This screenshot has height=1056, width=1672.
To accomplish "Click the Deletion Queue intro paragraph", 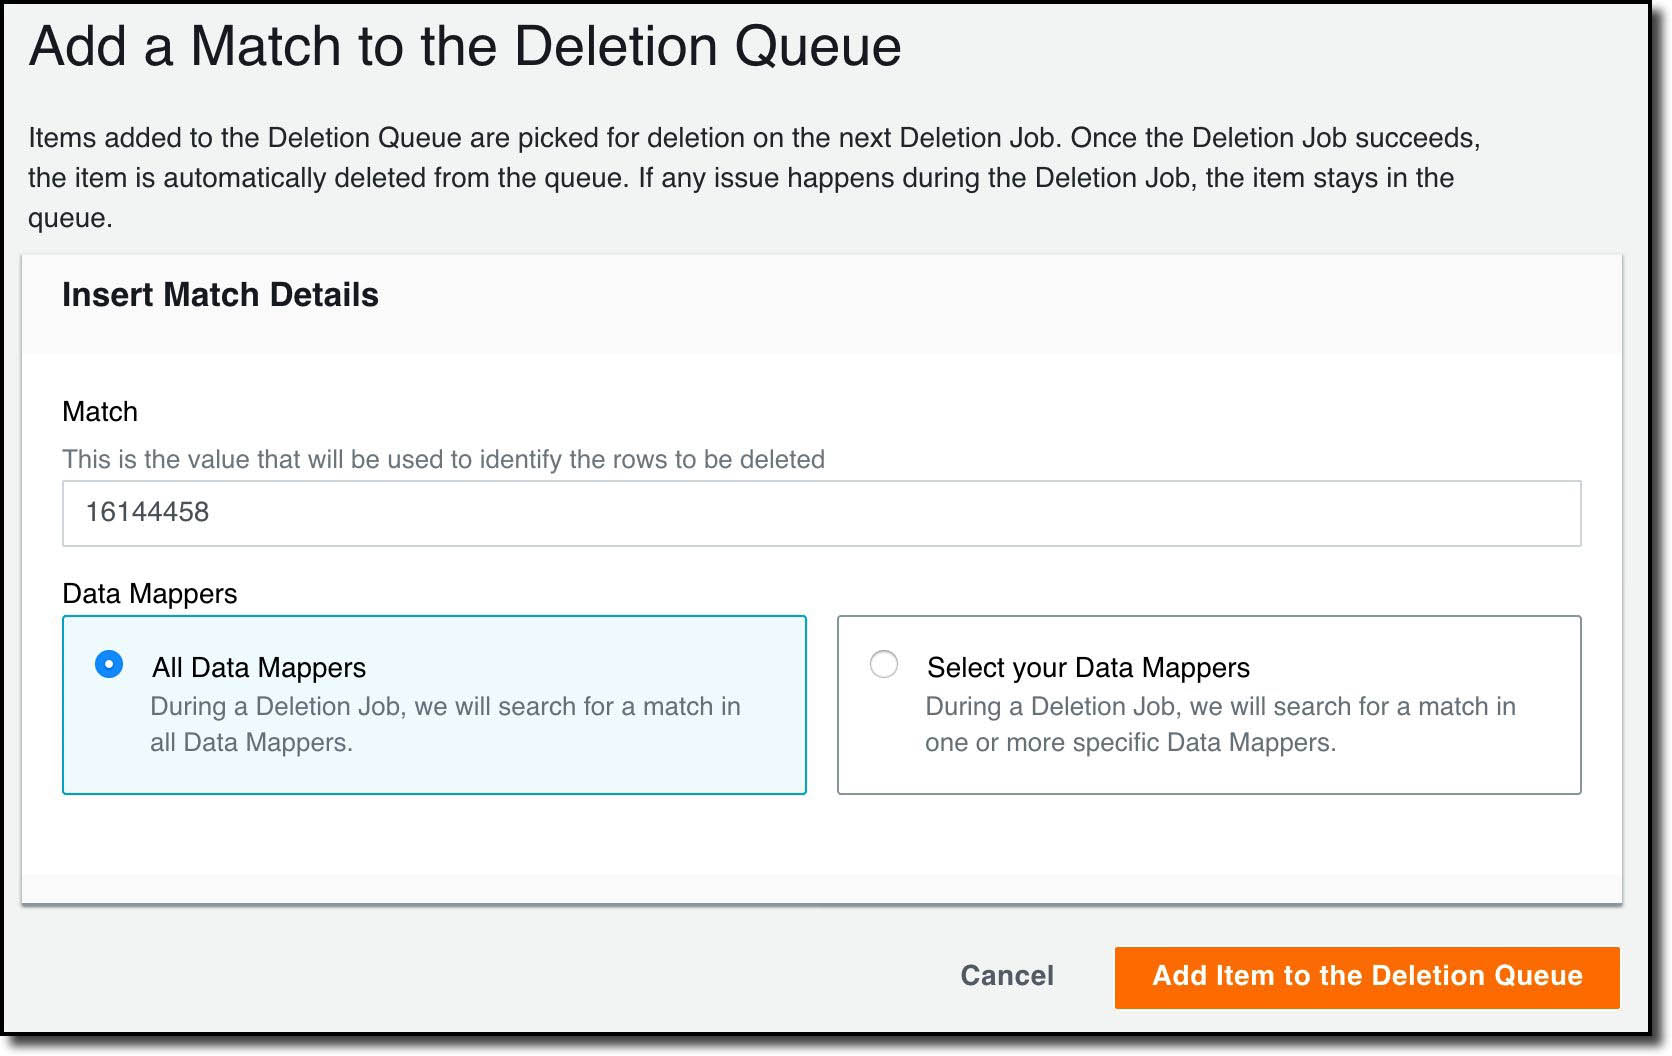I will coord(754,178).
